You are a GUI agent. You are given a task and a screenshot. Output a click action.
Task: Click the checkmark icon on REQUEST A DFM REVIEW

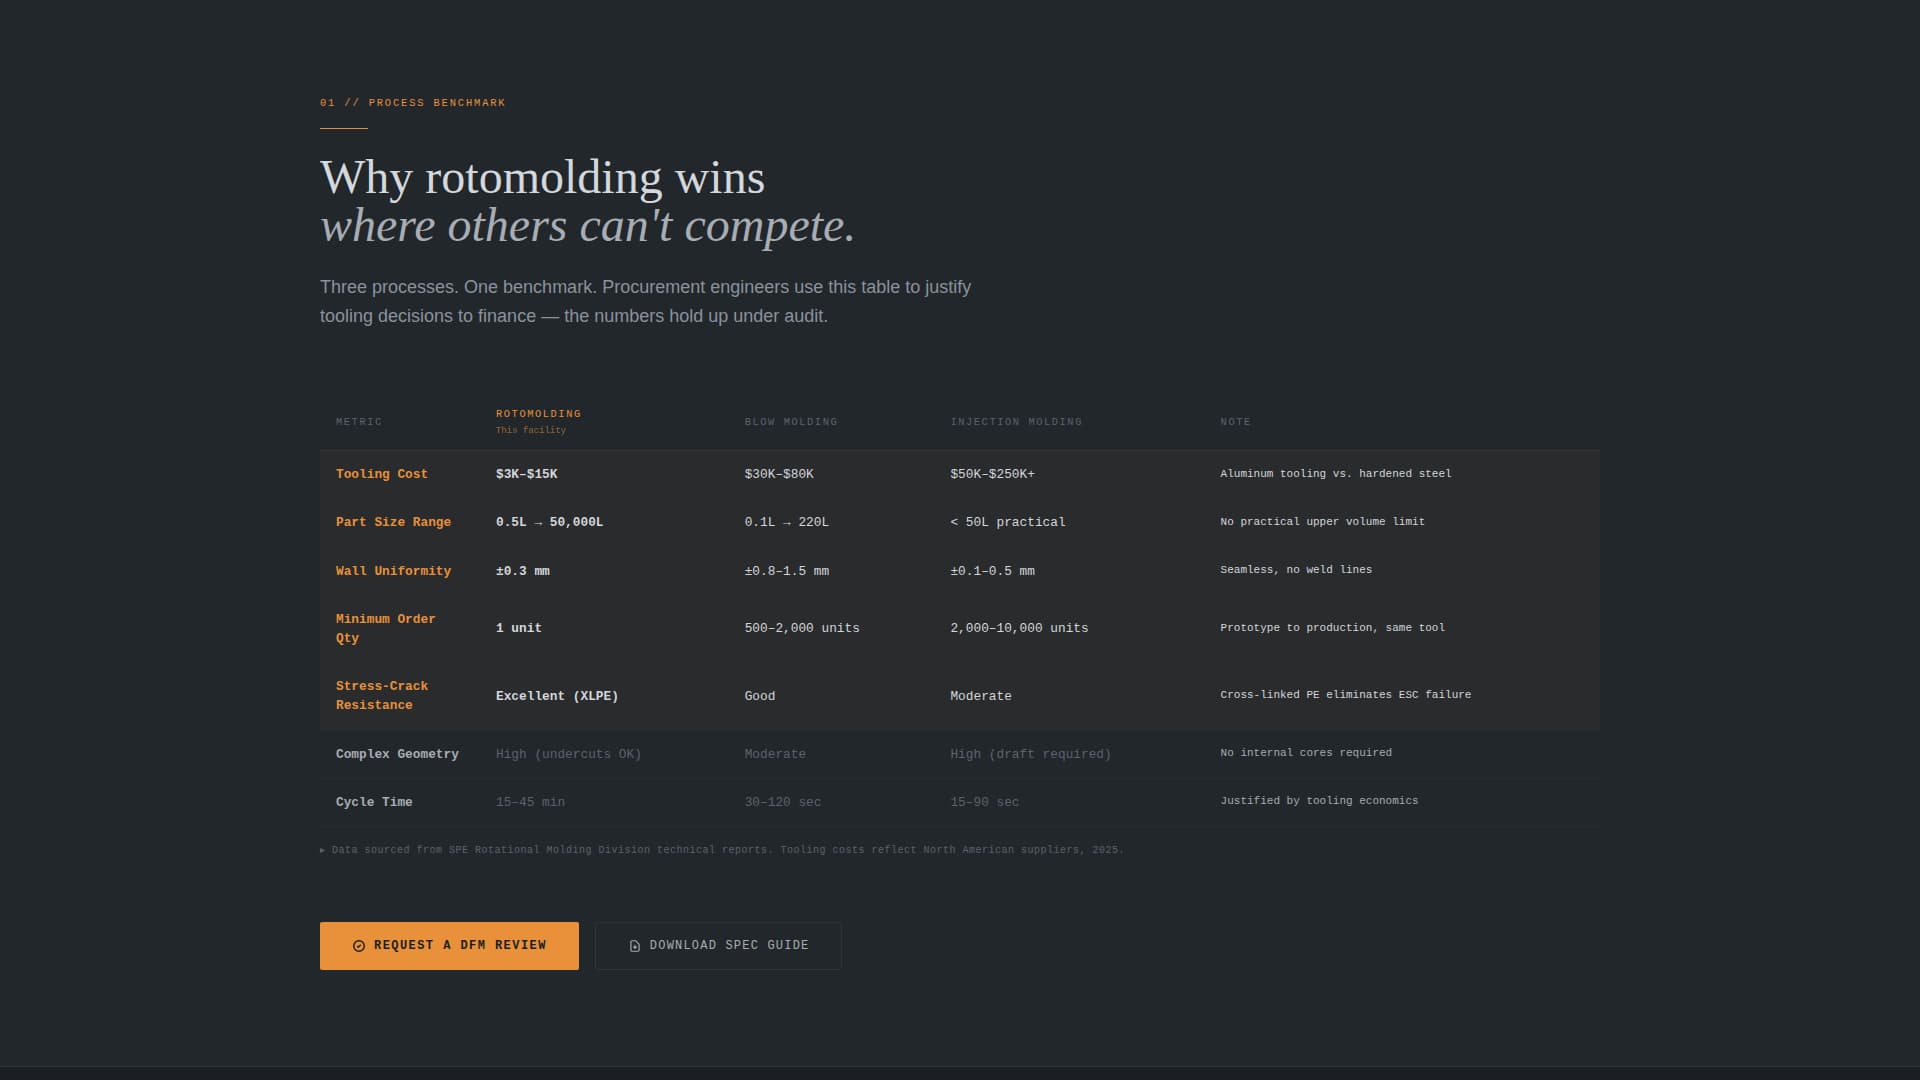coord(360,945)
